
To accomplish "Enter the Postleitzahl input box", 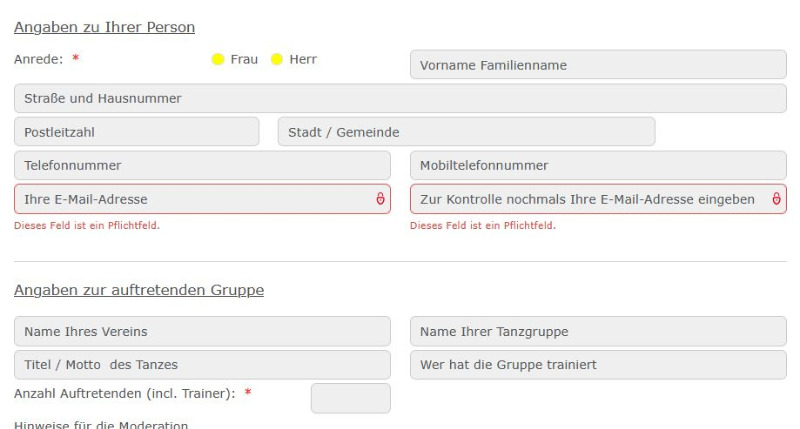I will 136,132.
